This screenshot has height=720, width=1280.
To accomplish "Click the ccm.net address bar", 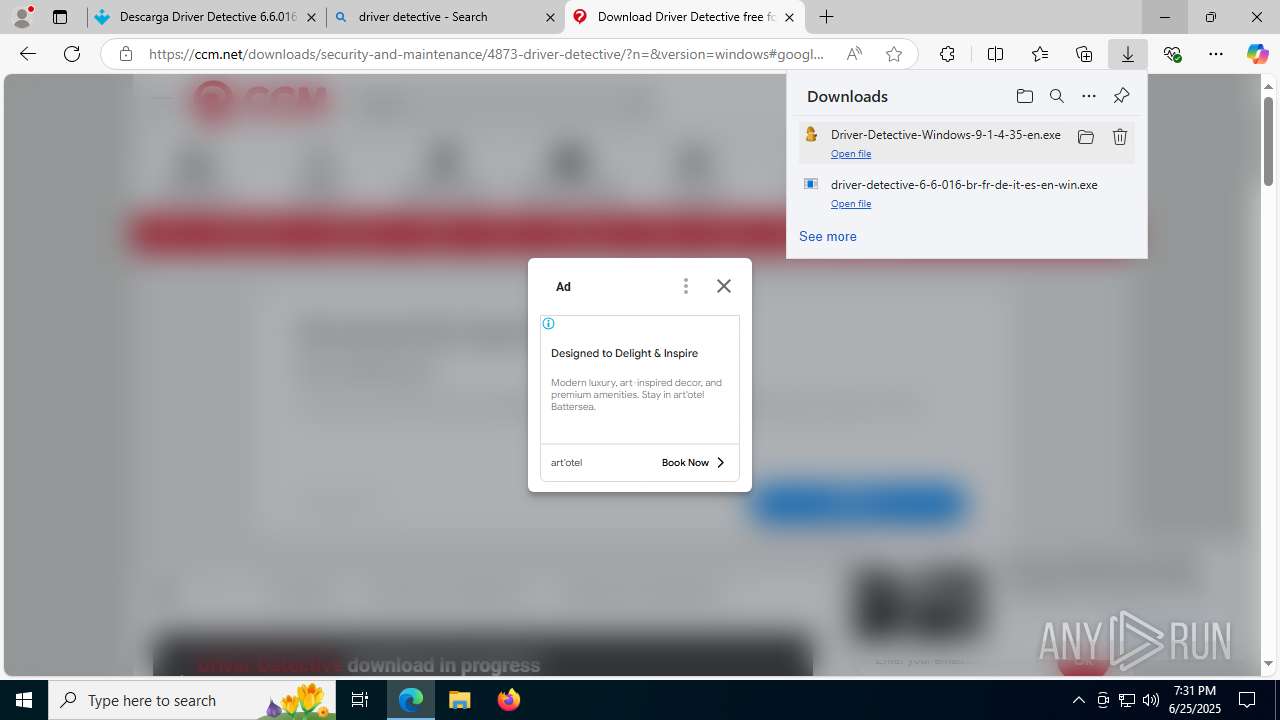I will [486, 54].
